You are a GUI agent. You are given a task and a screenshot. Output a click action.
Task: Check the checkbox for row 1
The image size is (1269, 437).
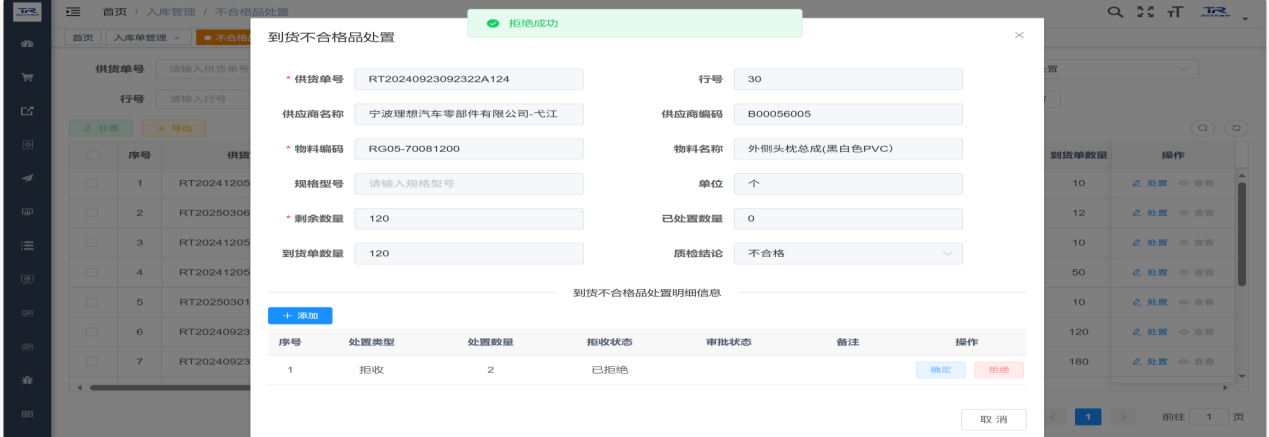click(92, 184)
